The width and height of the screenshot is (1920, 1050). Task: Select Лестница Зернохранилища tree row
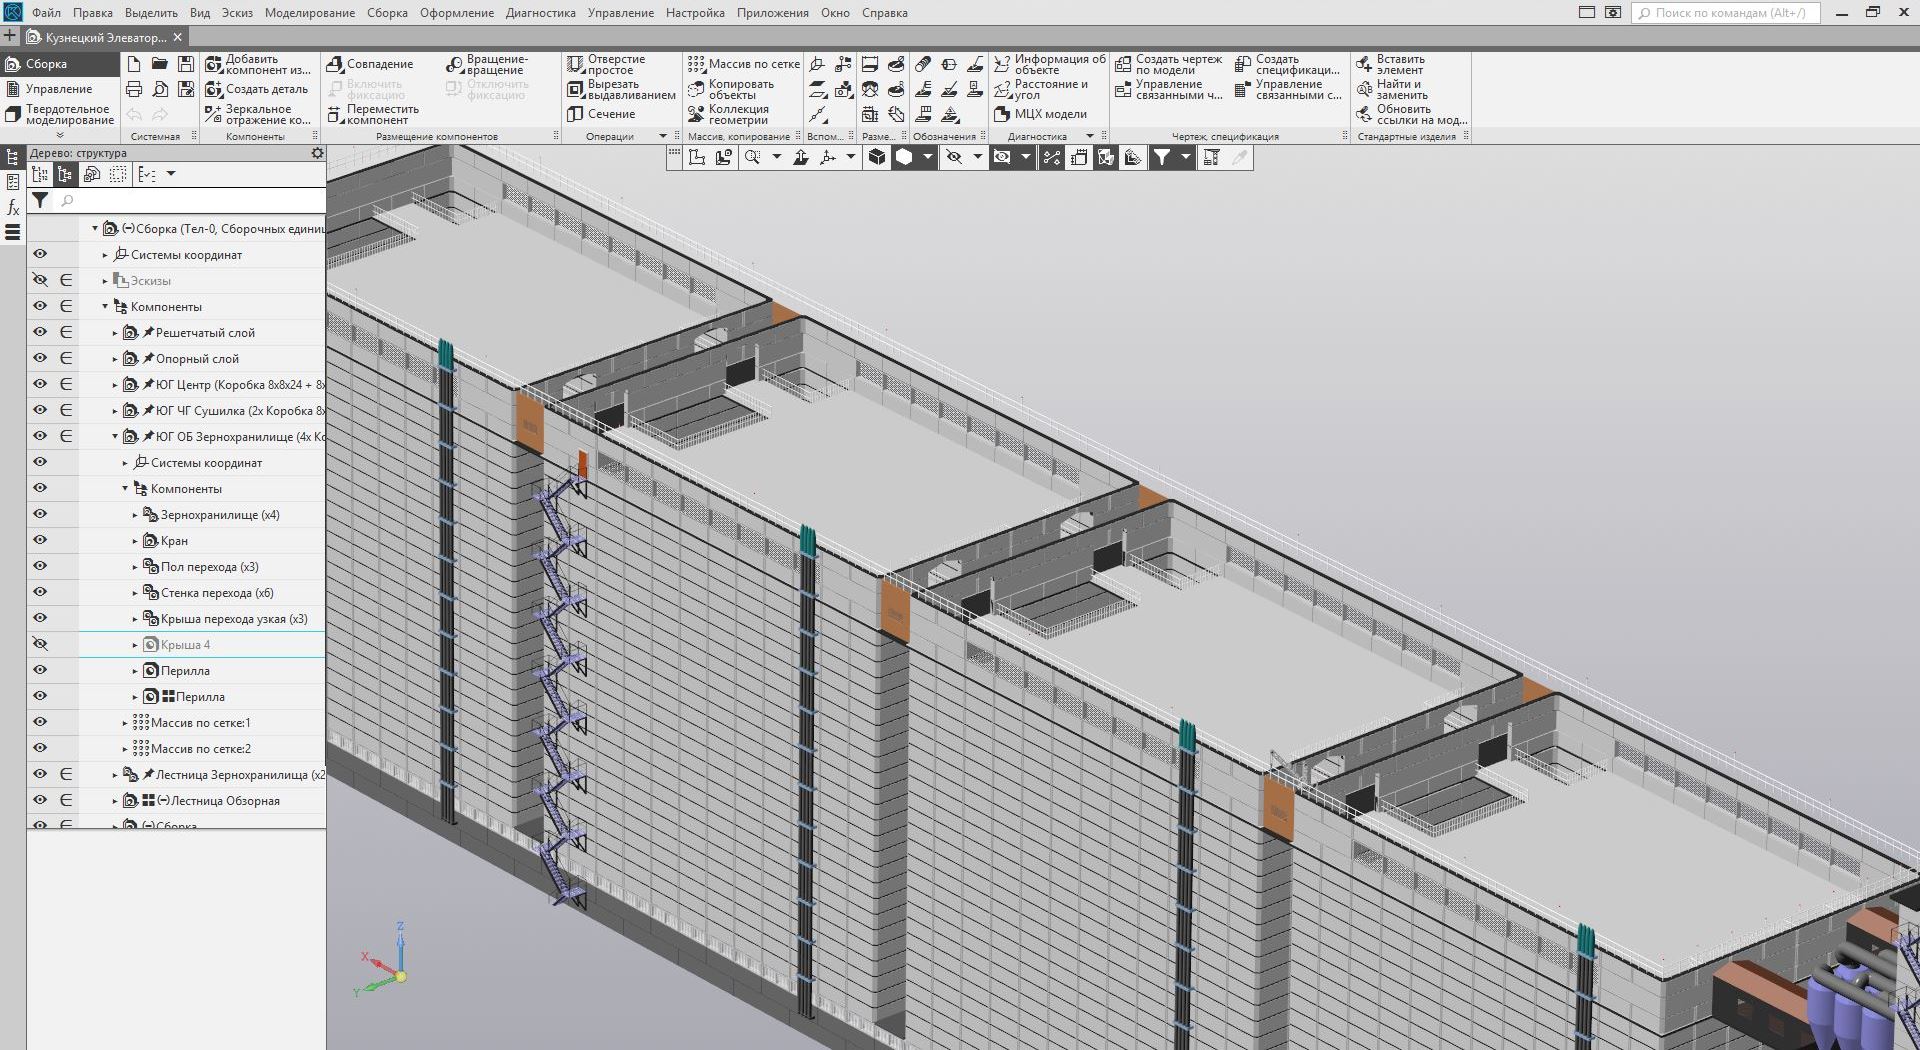tap(202, 774)
